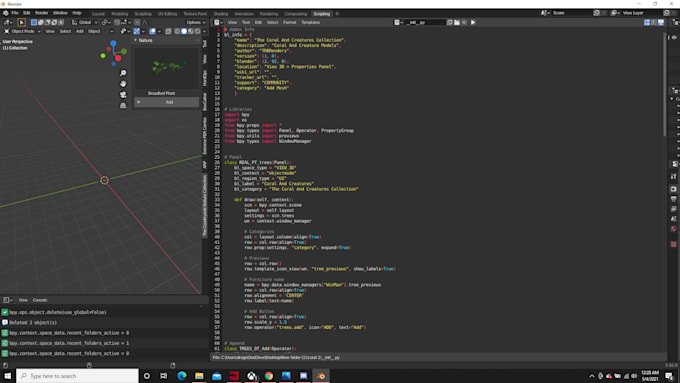680x383 pixels.
Task: Open the Format menu in text editor
Action: coord(289,22)
